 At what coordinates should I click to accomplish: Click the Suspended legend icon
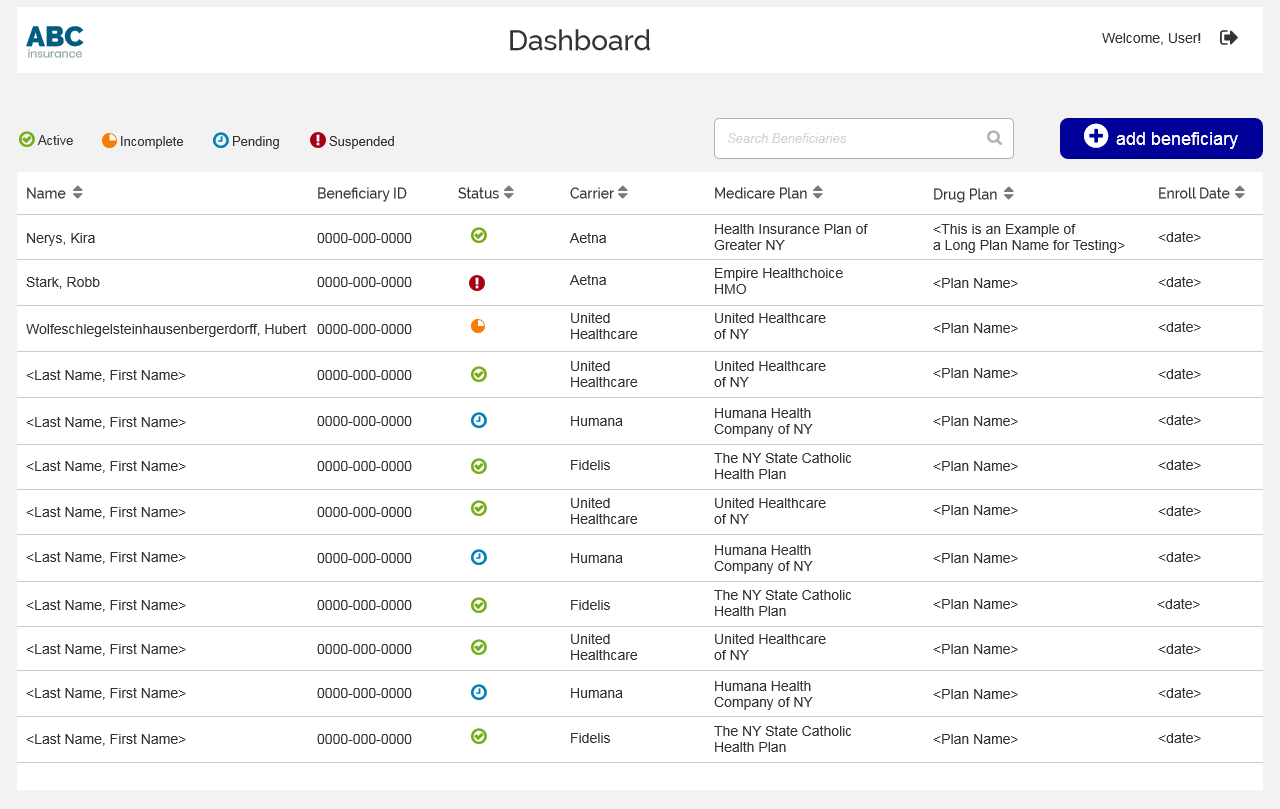point(318,140)
